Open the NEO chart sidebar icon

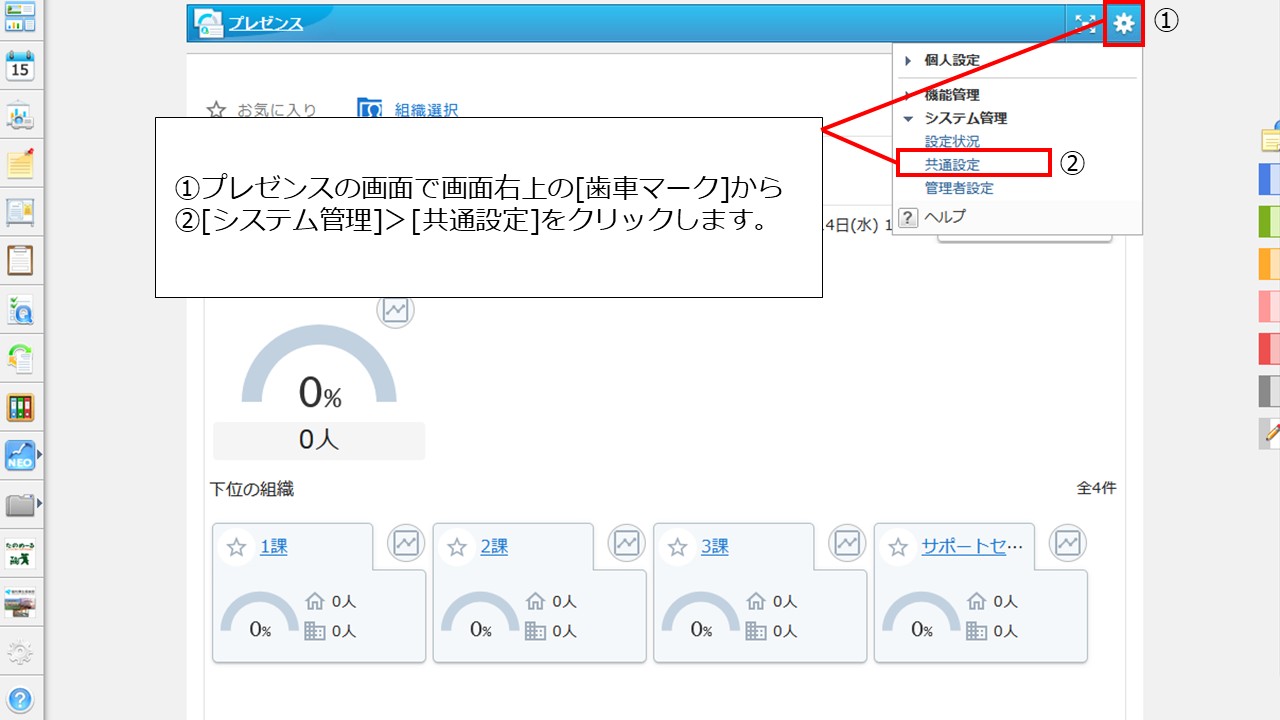point(20,456)
